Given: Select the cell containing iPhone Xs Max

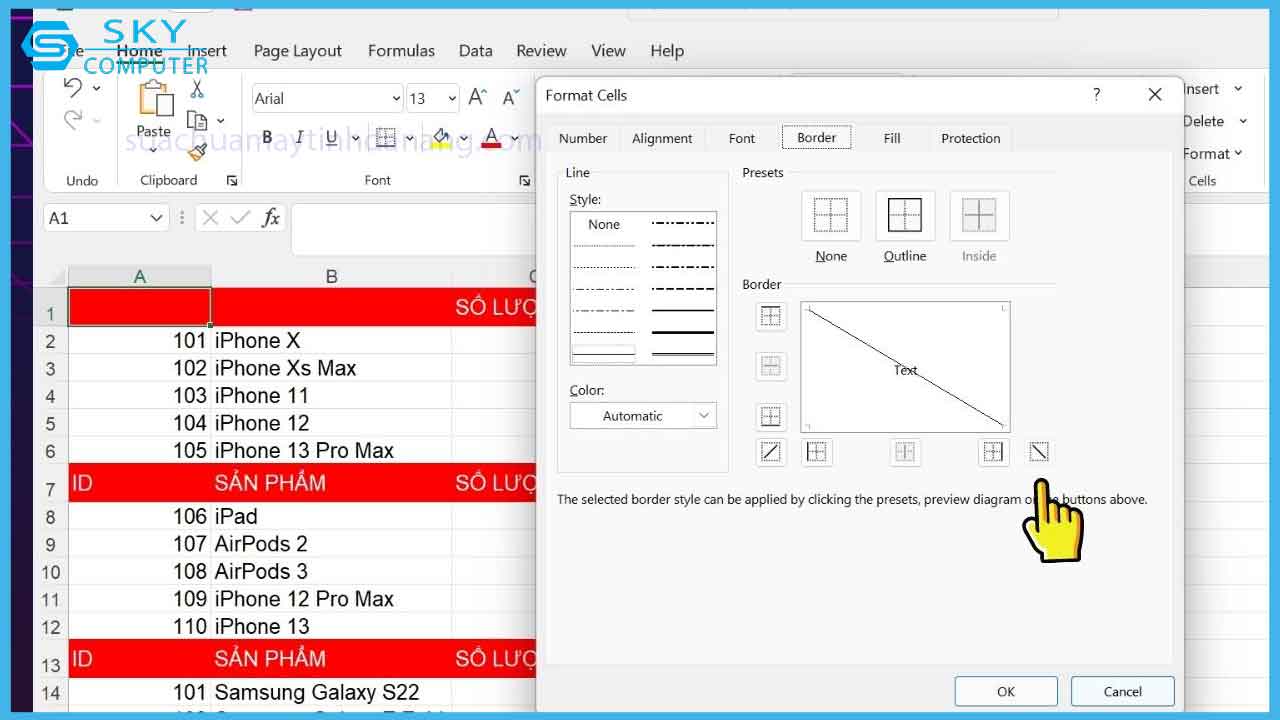Looking at the screenshot, I should [x=331, y=368].
